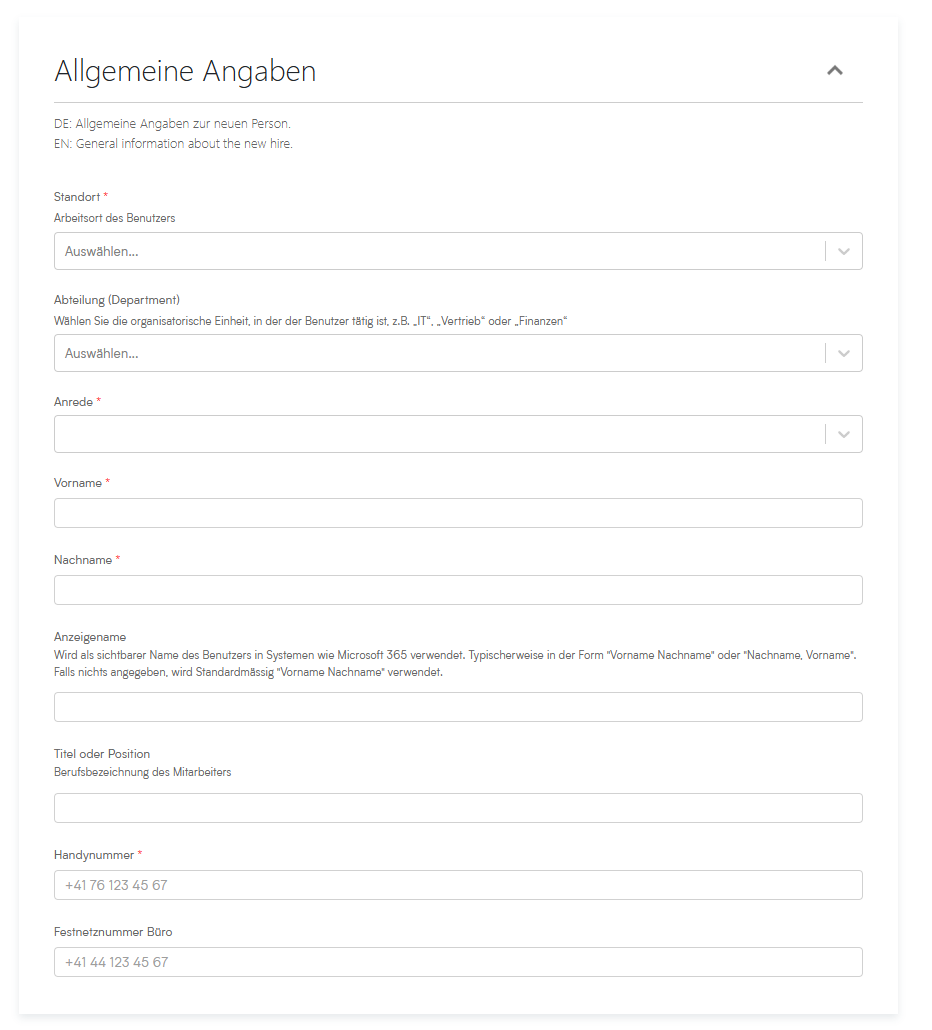Screen dimensions: 932x1030
Task: Open the Anrede dropdown arrow
Action: 844,434
